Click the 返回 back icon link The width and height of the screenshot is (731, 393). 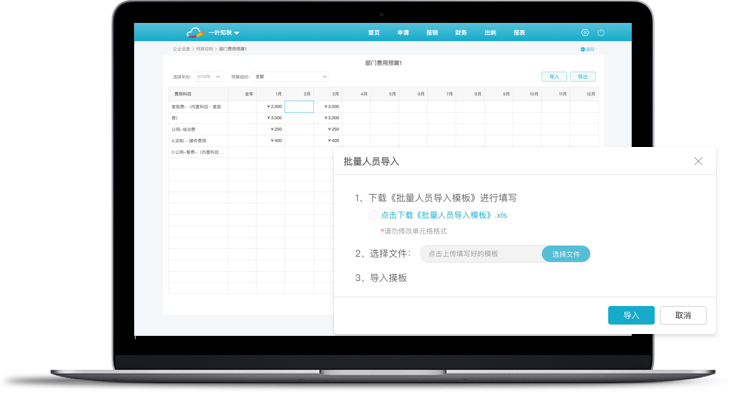click(587, 49)
